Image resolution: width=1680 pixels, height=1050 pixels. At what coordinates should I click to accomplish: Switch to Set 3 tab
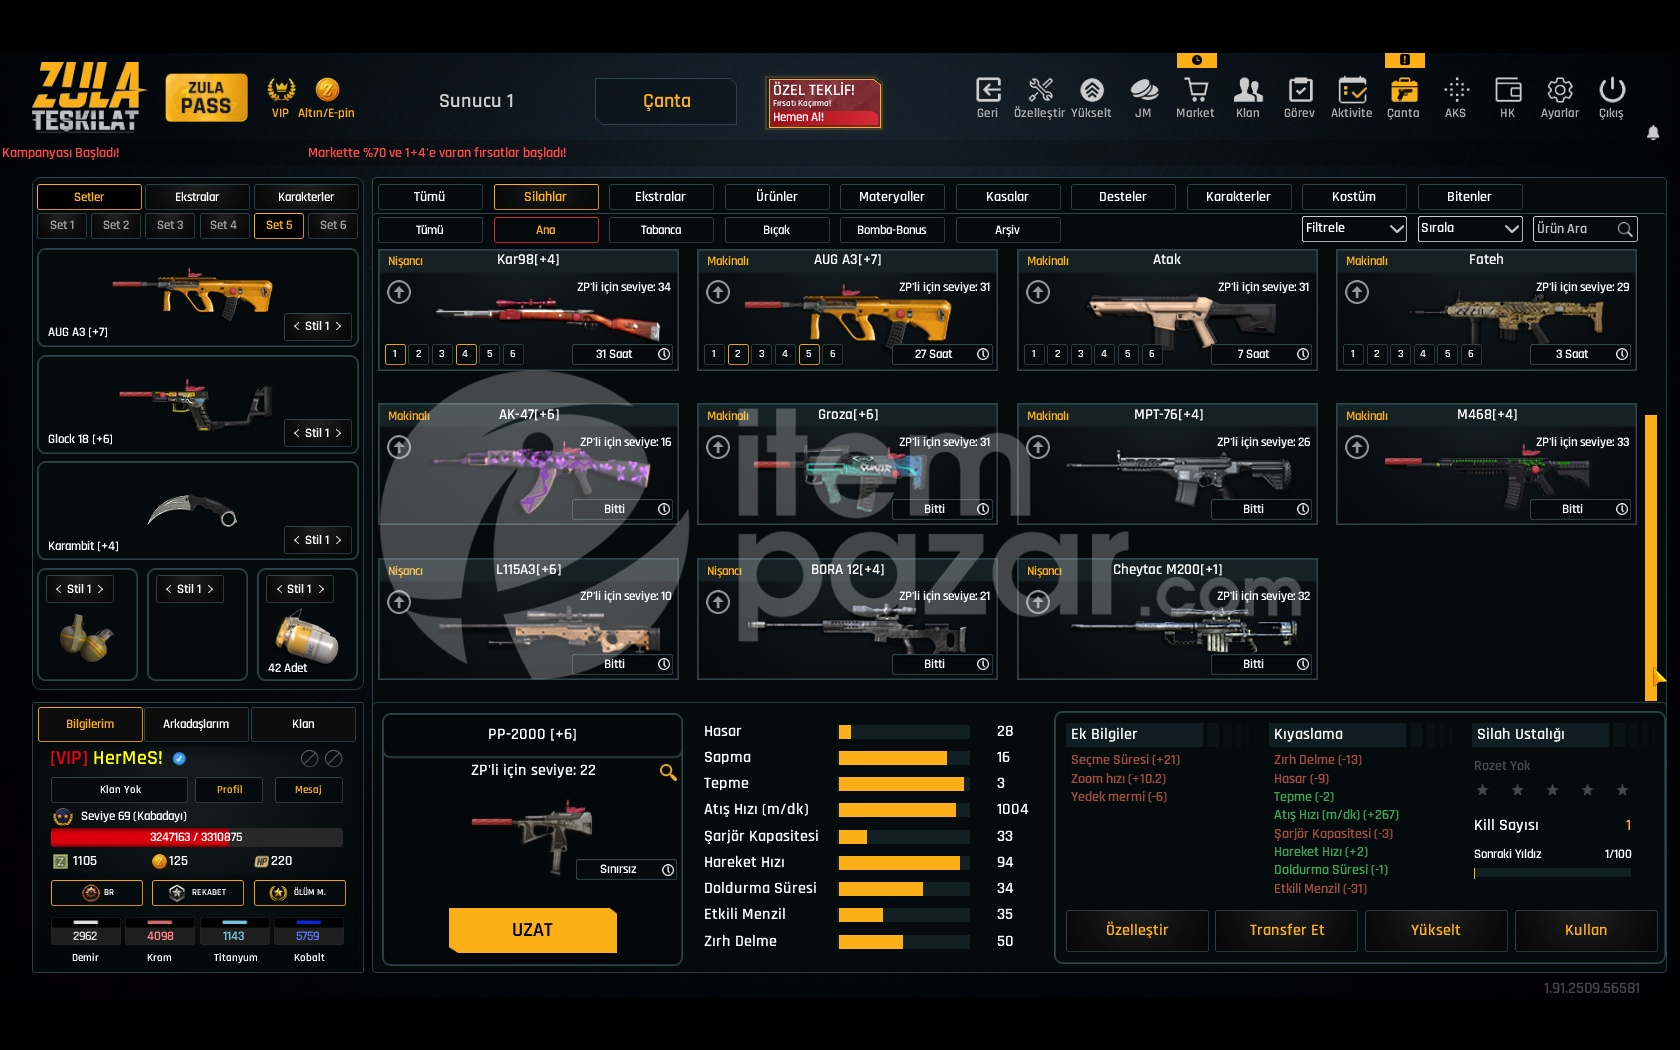point(170,226)
